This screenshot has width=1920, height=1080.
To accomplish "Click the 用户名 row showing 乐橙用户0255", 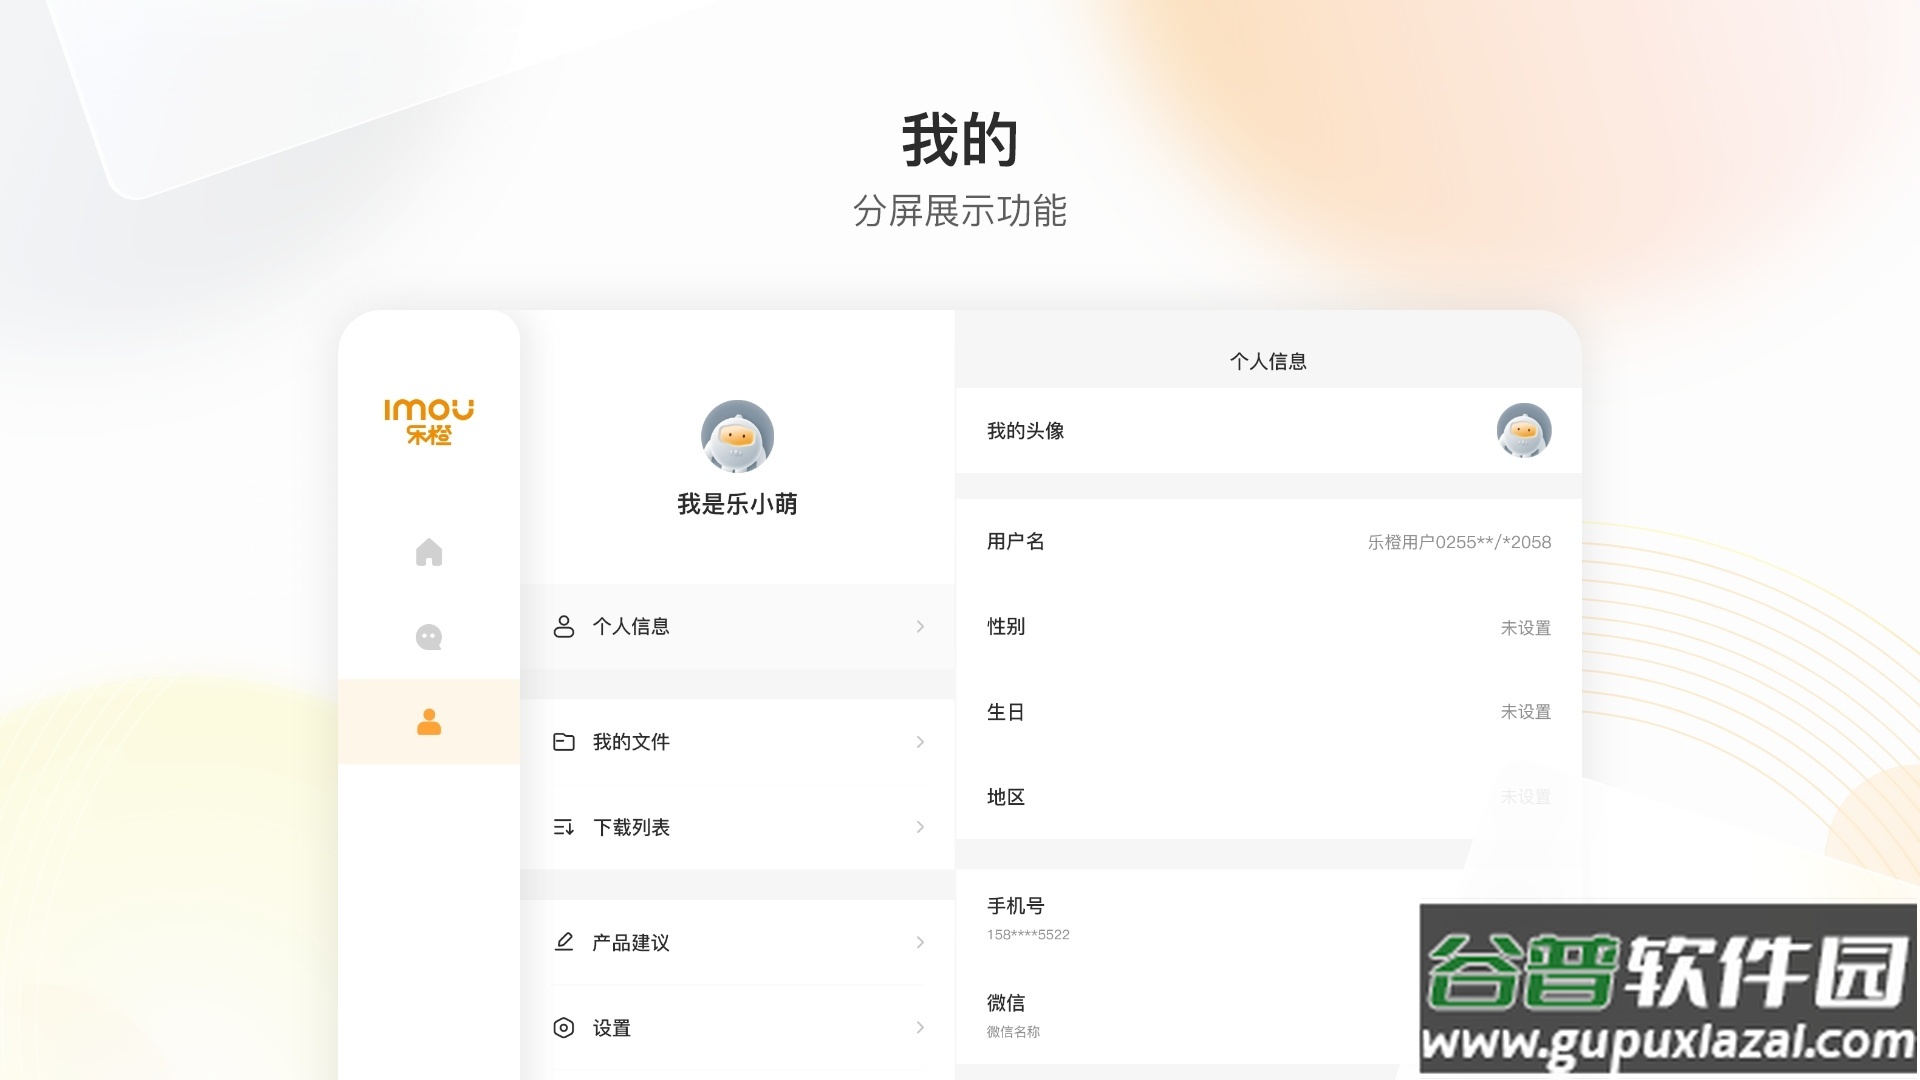I will [x=1265, y=541].
